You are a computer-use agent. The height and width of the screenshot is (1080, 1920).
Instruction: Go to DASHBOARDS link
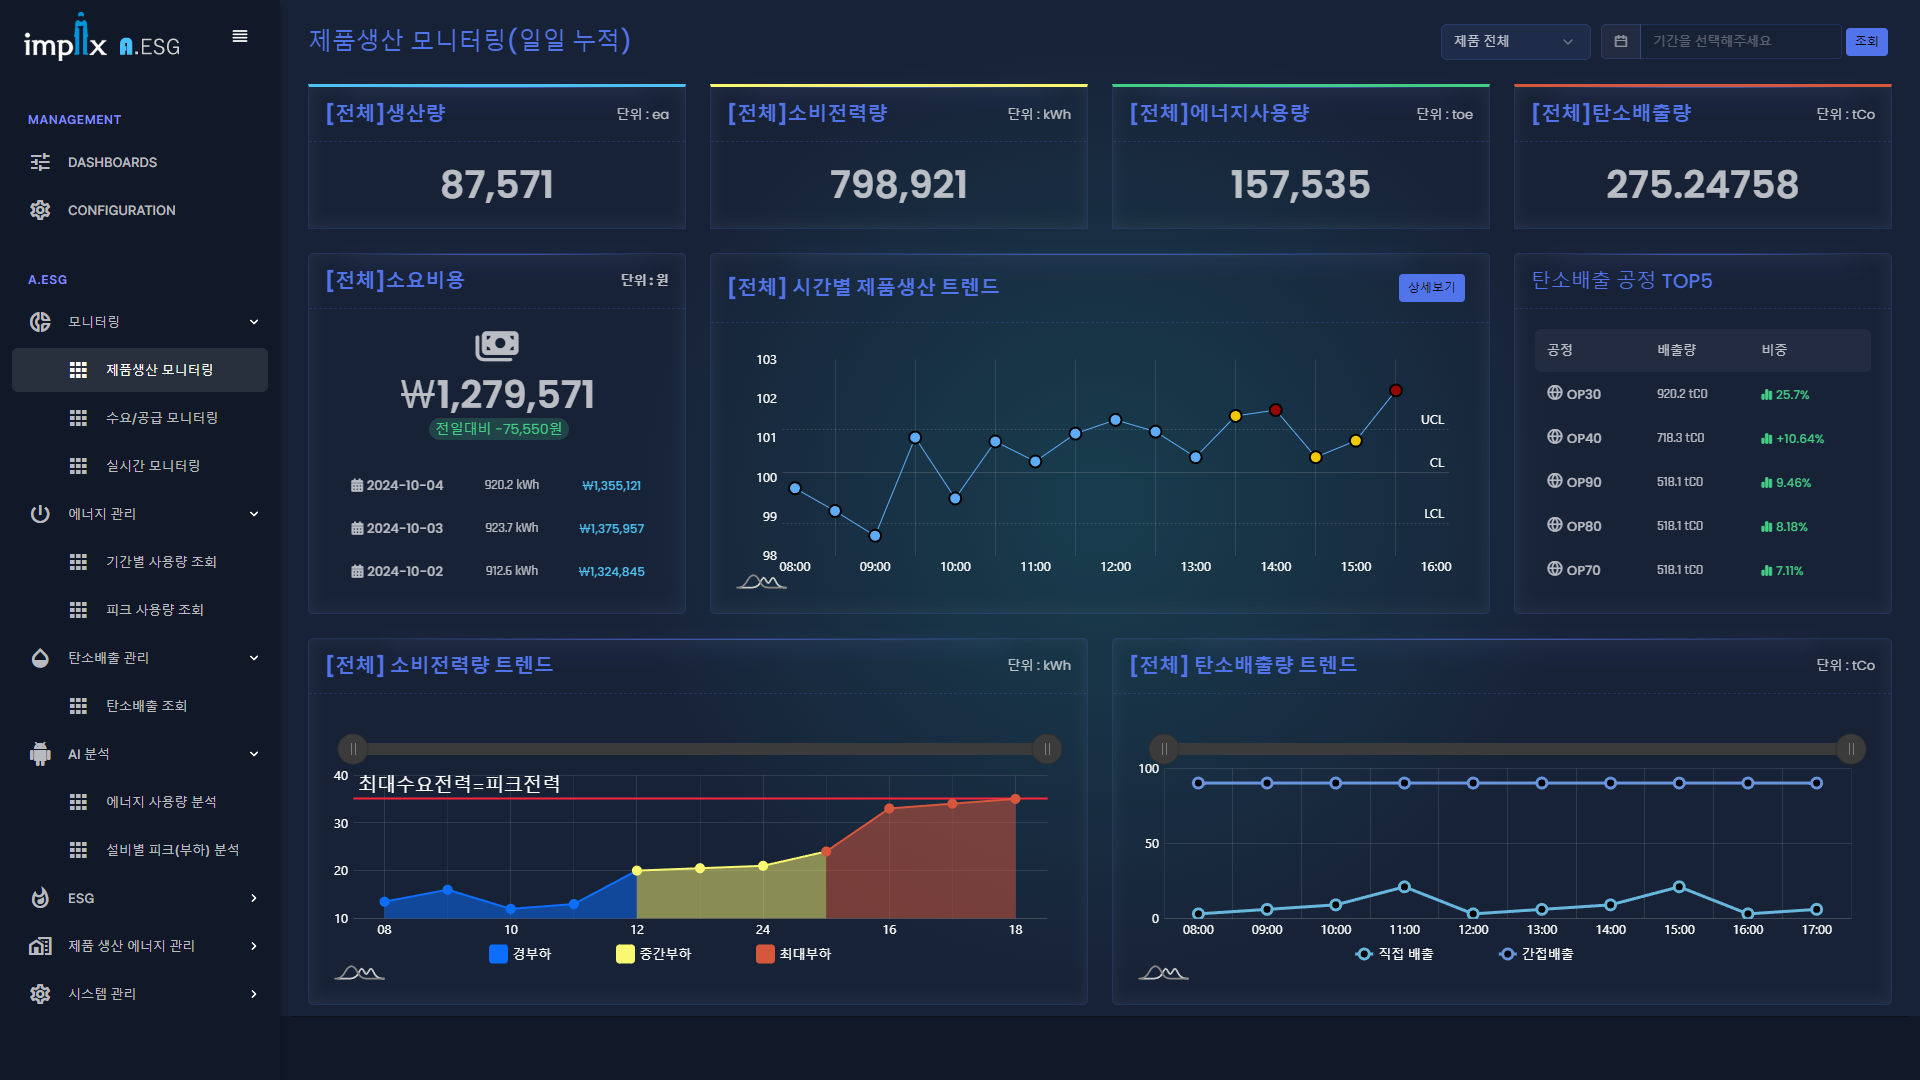112,162
